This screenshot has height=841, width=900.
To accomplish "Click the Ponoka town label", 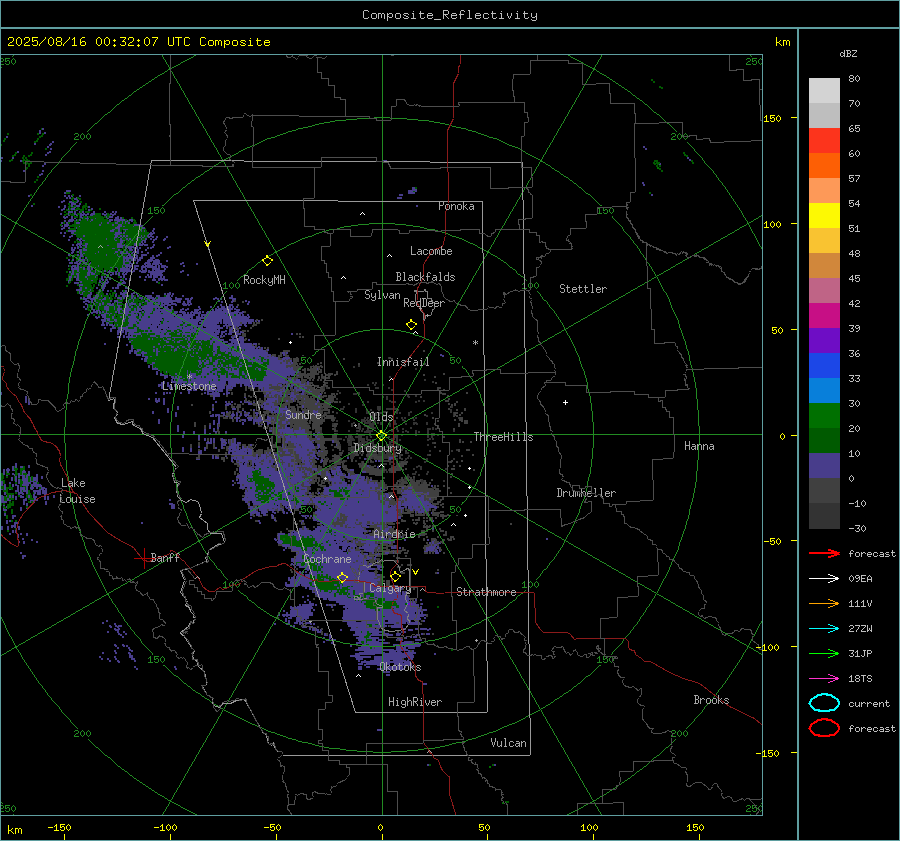I will point(456,206).
